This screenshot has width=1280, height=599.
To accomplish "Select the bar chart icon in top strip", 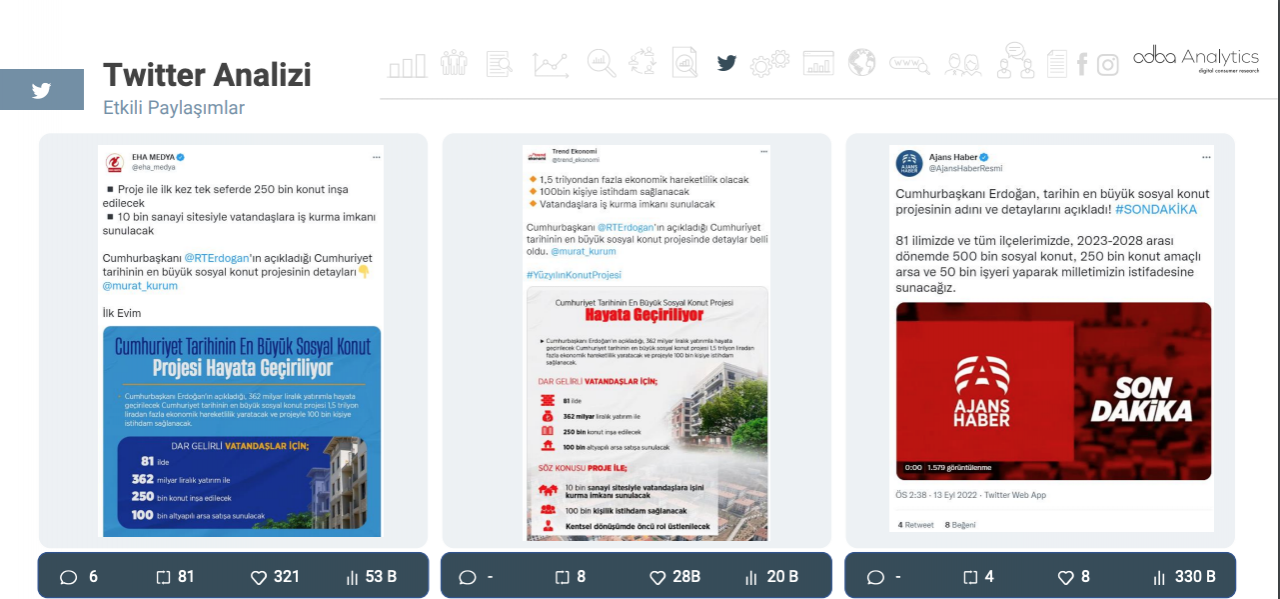I will click(x=407, y=65).
